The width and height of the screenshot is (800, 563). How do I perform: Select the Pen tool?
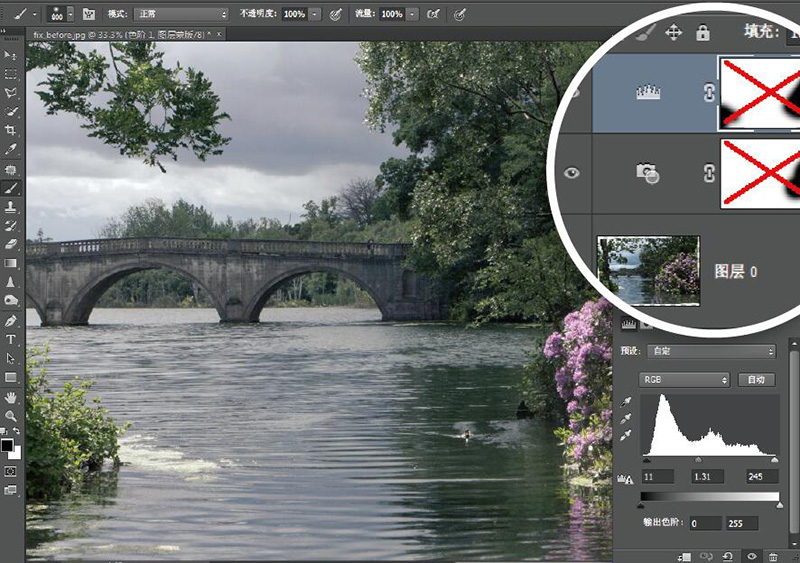tap(10, 321)
